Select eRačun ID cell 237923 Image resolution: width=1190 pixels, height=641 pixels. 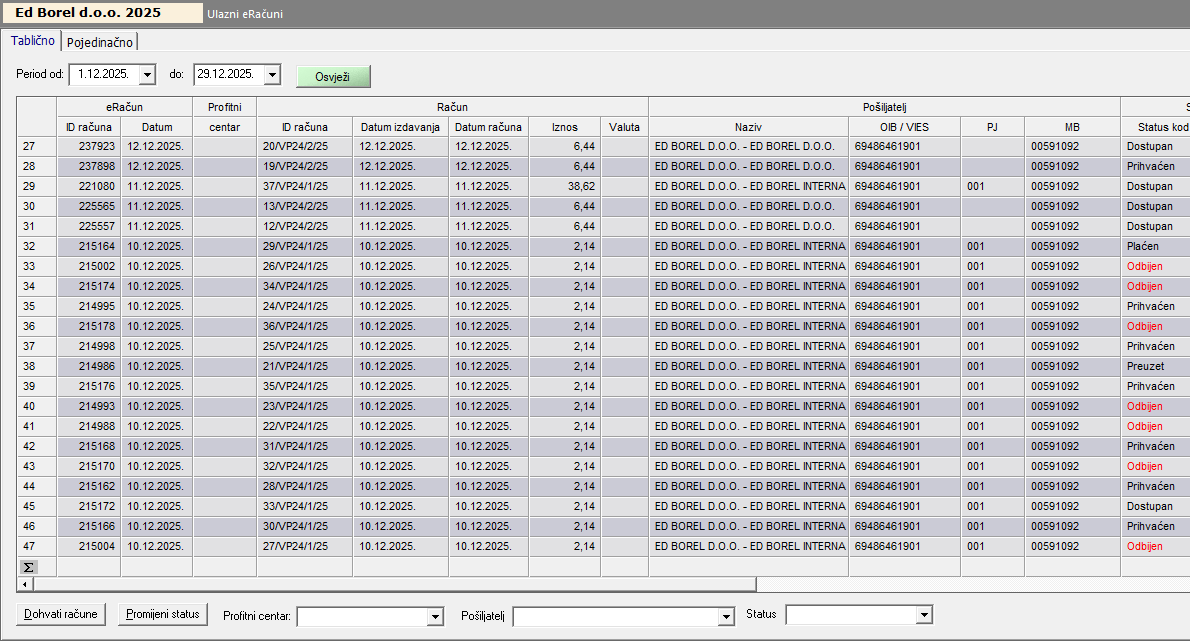89,146
